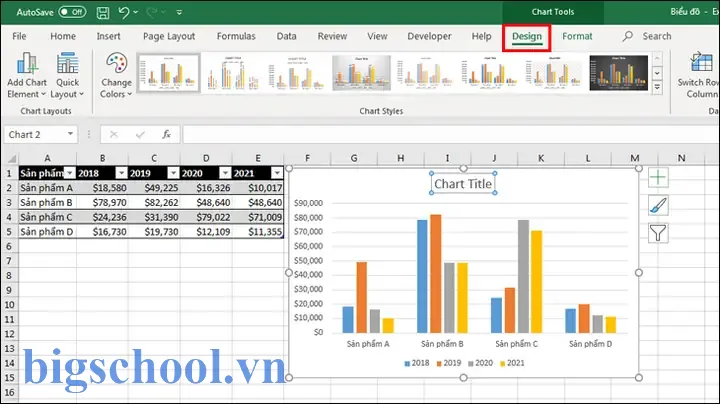This screenshot has height=404, width=720.
Task: Open the Review tab
Action: tap(332, 36)
